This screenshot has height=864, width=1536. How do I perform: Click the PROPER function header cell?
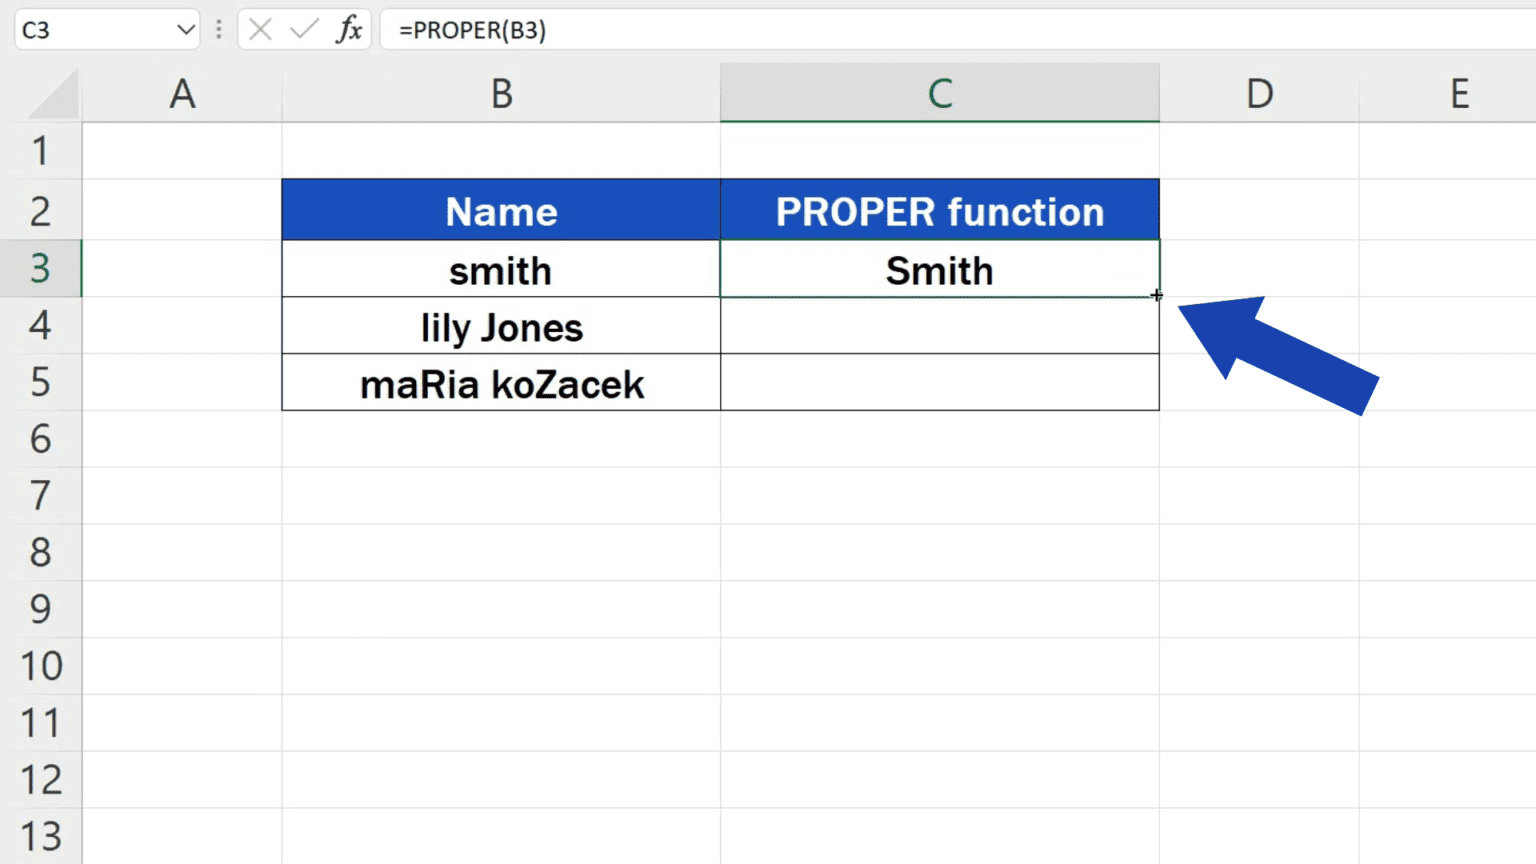pos(939,210)
